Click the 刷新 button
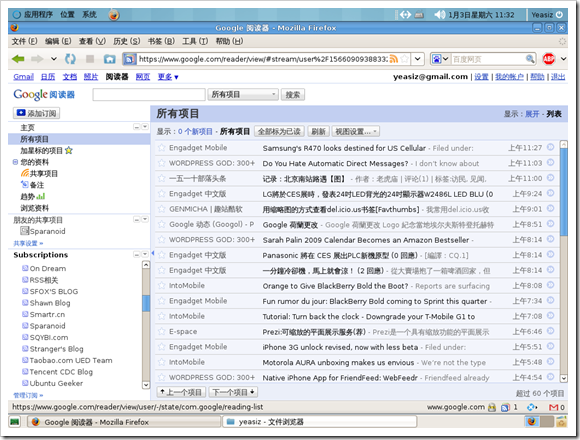This screenshot has height=440, width=580. 318,132
